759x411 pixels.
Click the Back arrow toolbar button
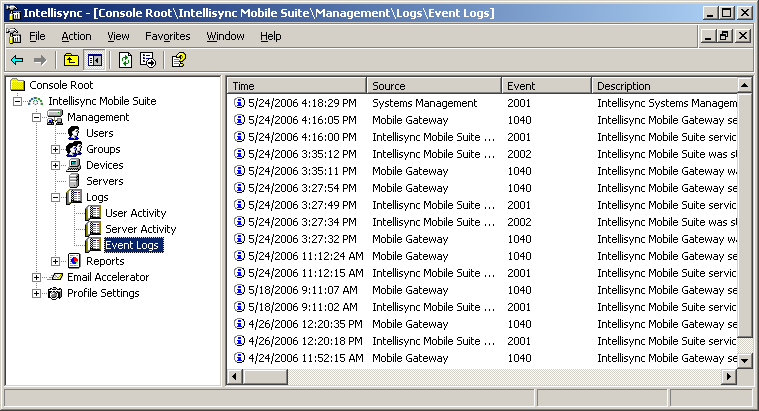(17, 60)
